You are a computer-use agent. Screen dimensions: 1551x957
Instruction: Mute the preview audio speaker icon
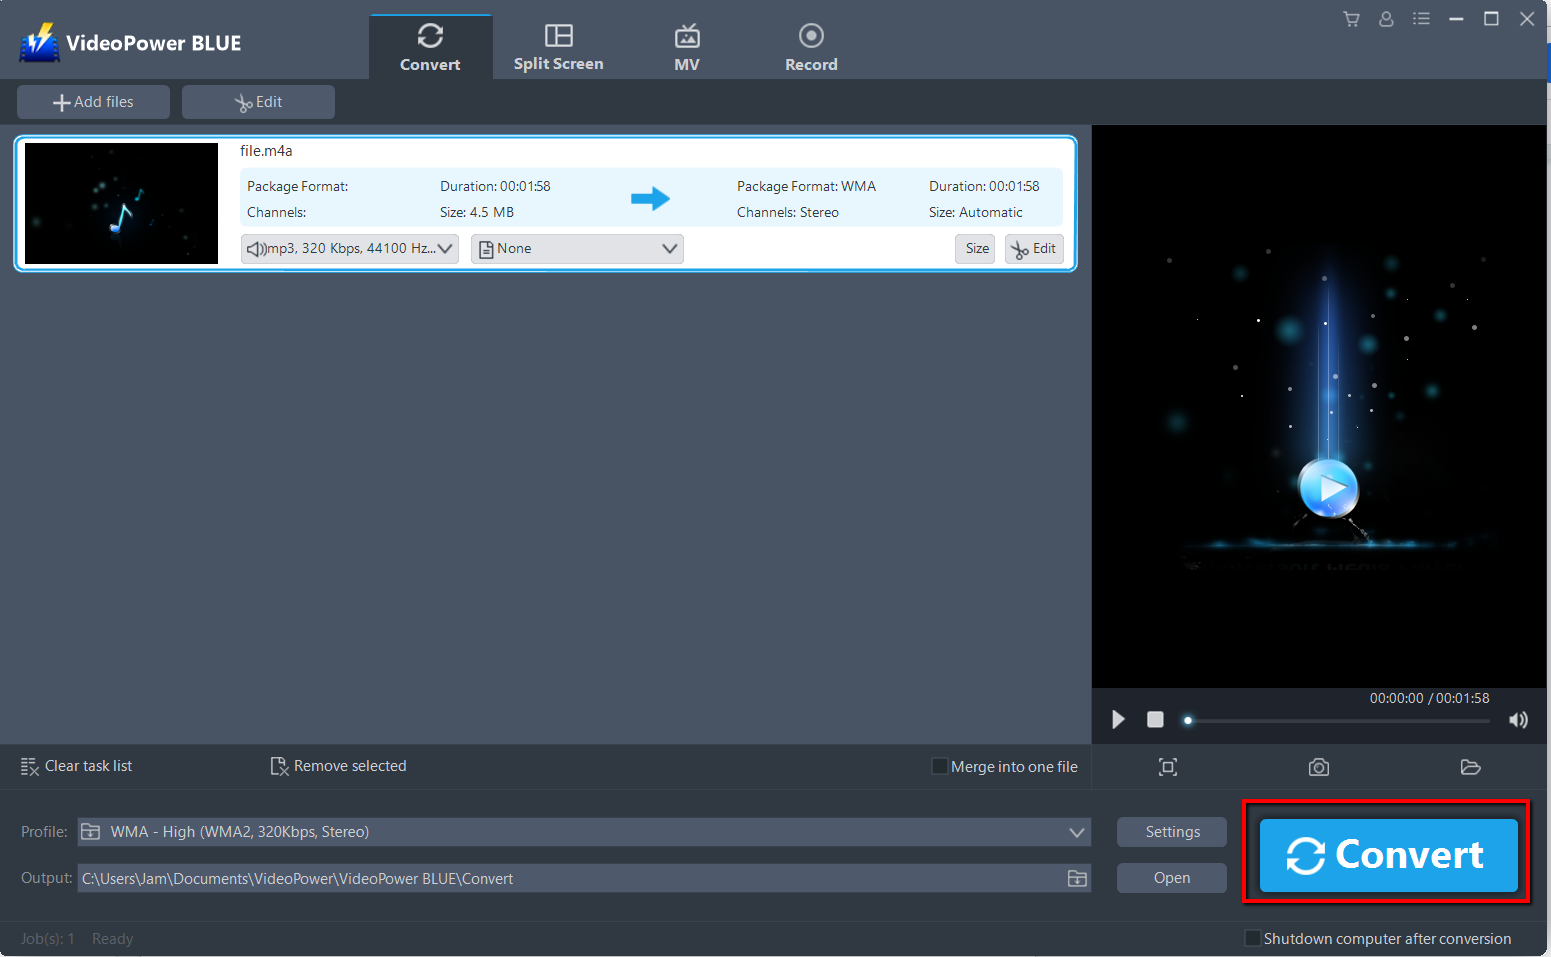tap(1518, 719)
